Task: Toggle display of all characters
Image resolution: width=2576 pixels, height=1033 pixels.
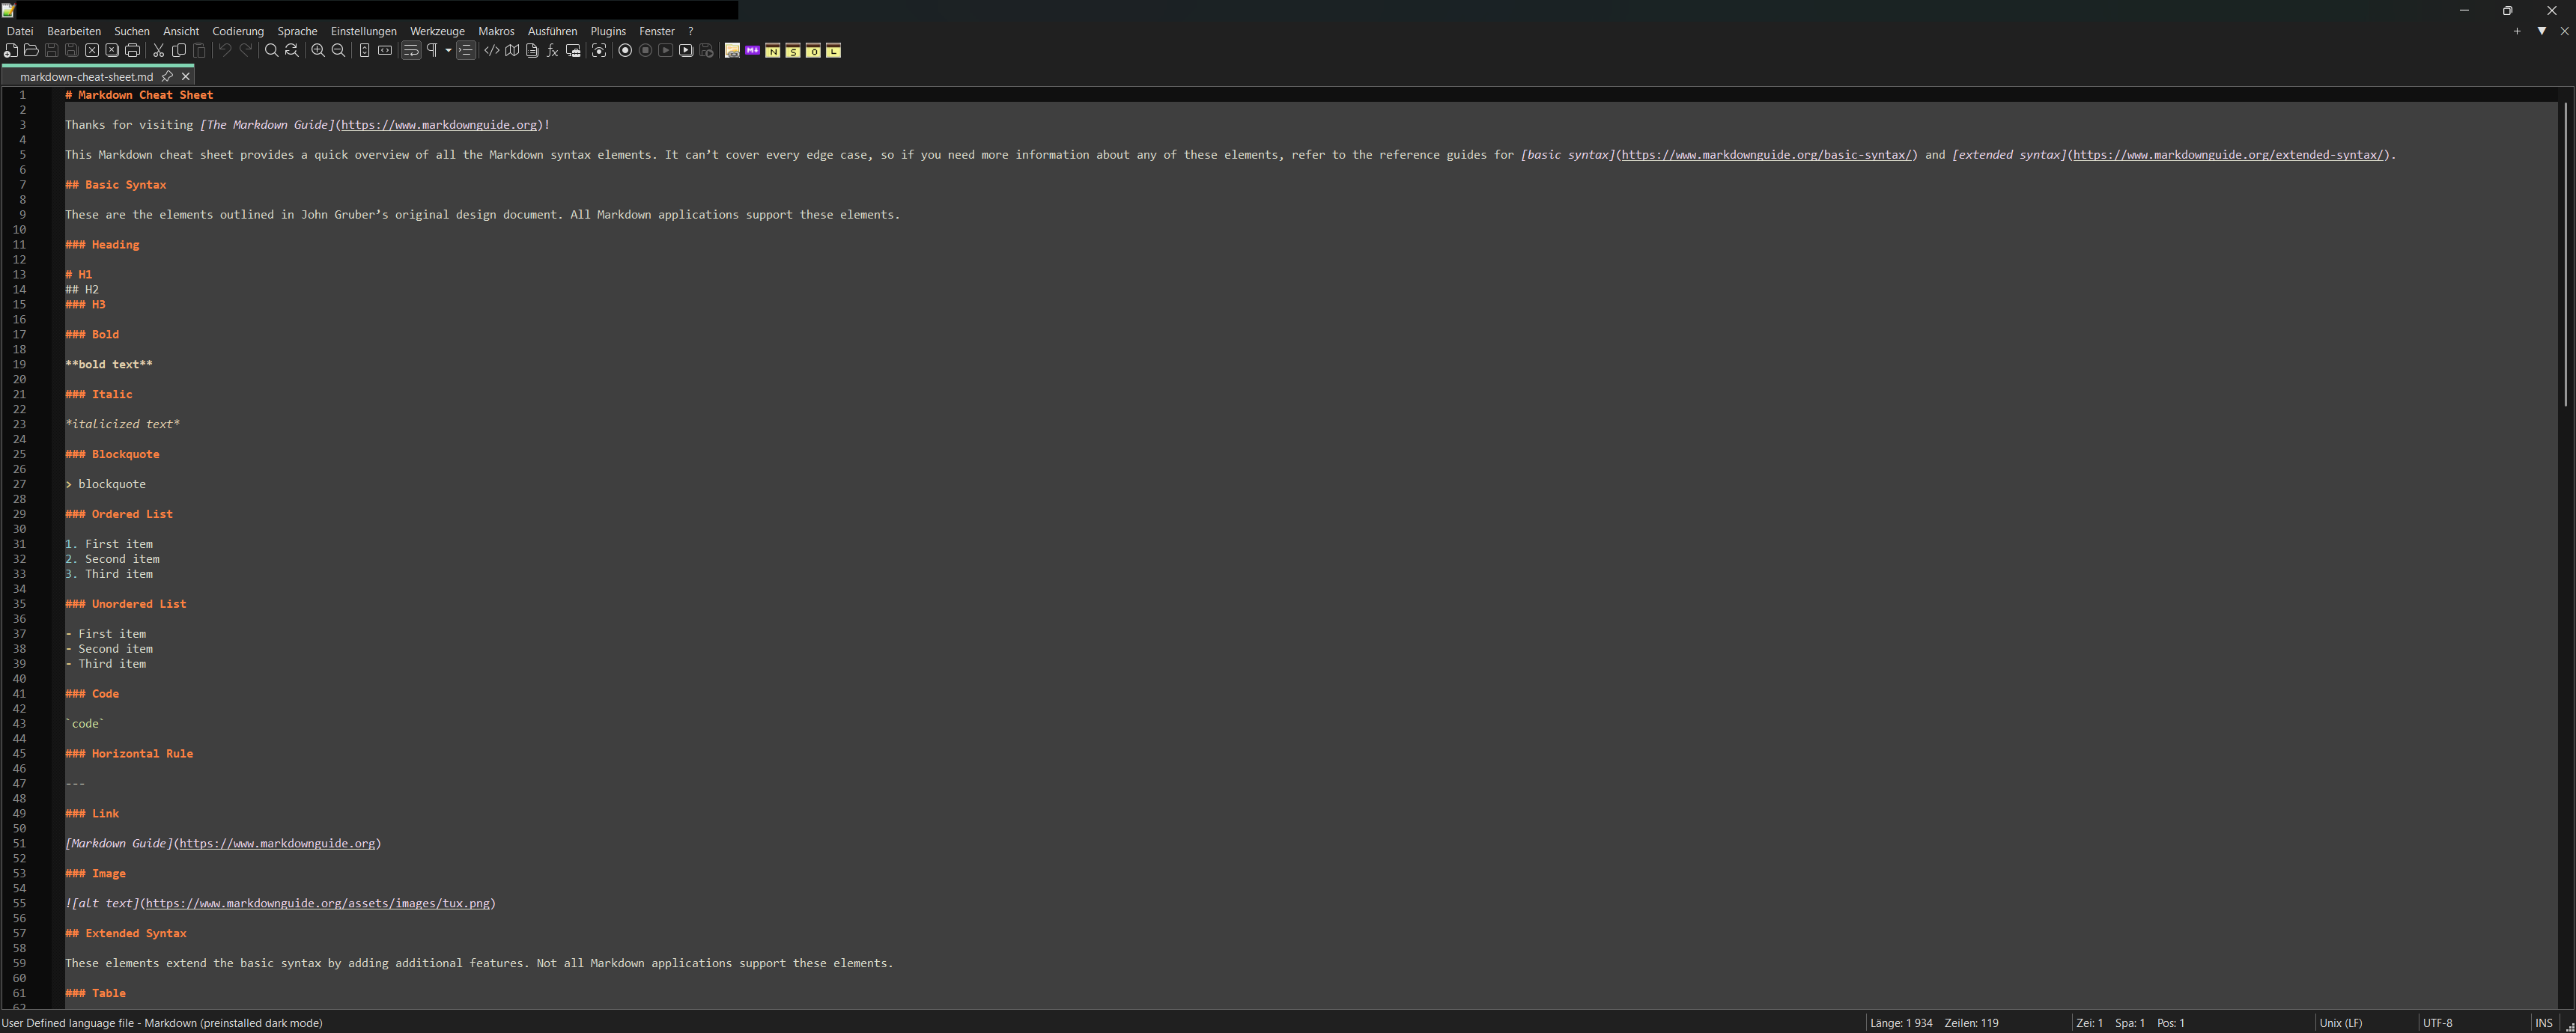Action: click(x=431, y=51)
